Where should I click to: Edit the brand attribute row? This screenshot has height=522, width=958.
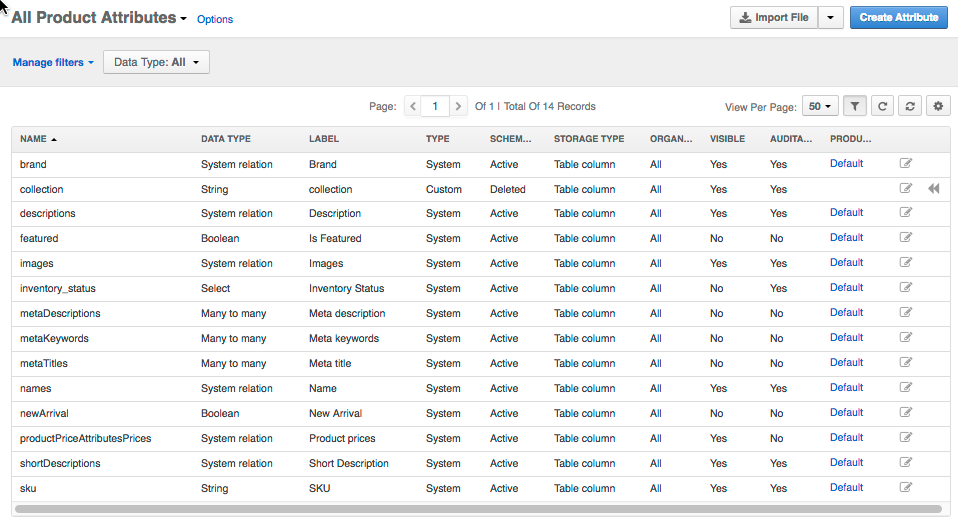[x=905, y=163]
